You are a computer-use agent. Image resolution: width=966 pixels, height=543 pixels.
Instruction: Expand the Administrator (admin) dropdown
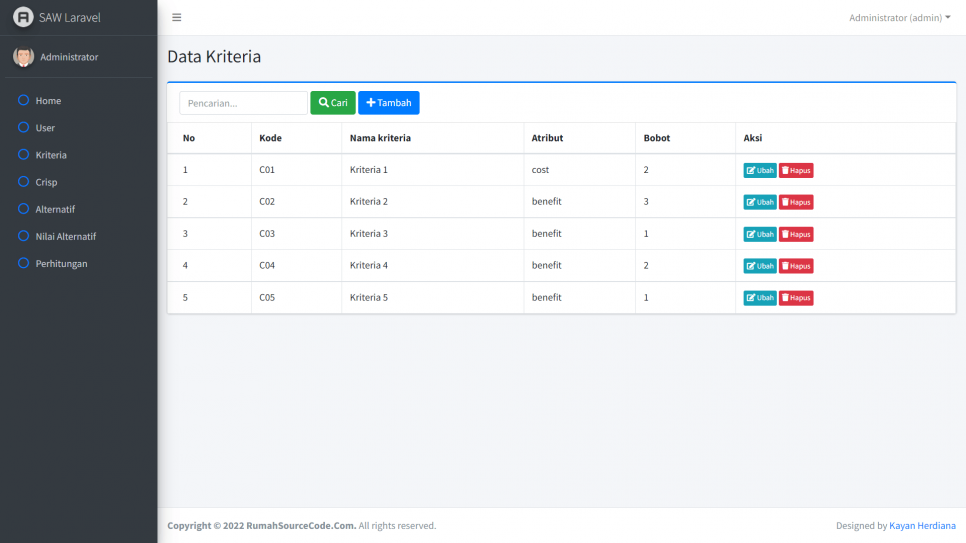tap(899, 17)
